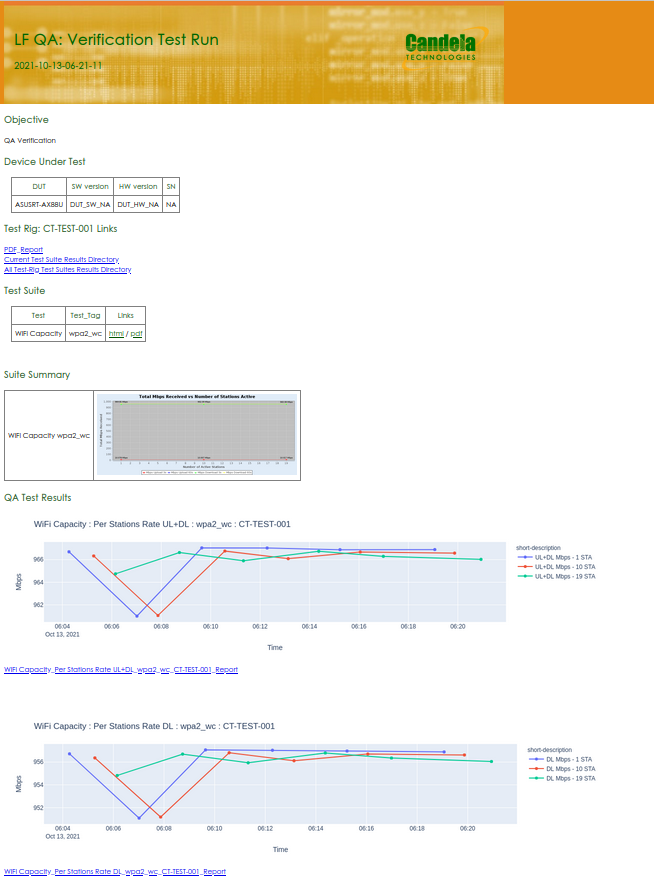This screenshot has height=895, width=654.
Task: Open WiFi Capacity UL+DL Report link
Action: pyautogui.click(x=121, y=670)
